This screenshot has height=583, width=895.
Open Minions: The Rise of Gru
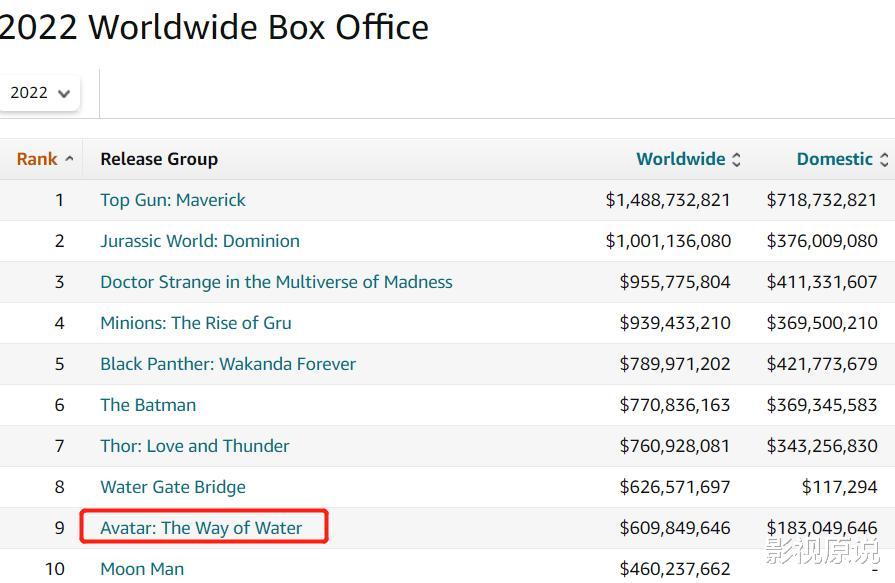(196, 323)
